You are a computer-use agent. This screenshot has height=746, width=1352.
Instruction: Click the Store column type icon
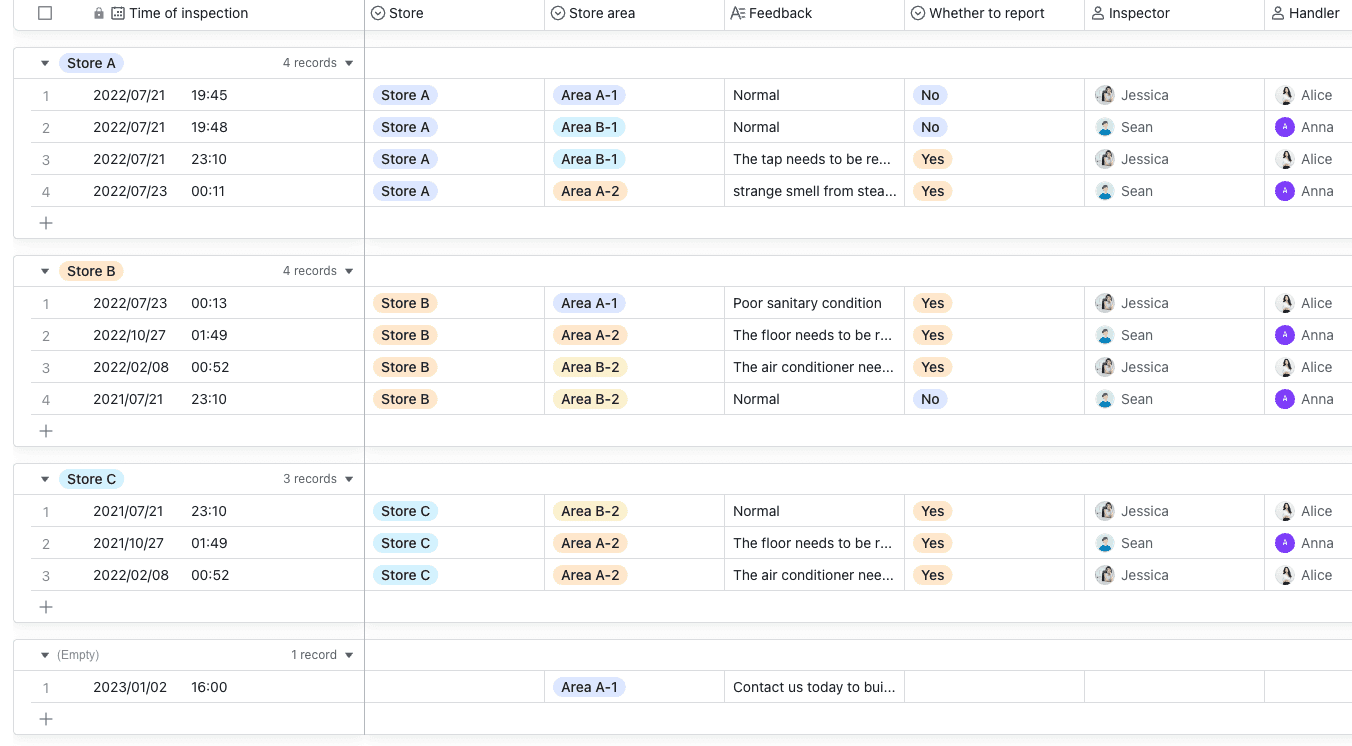pyautogui.click(x=378, y=14)
